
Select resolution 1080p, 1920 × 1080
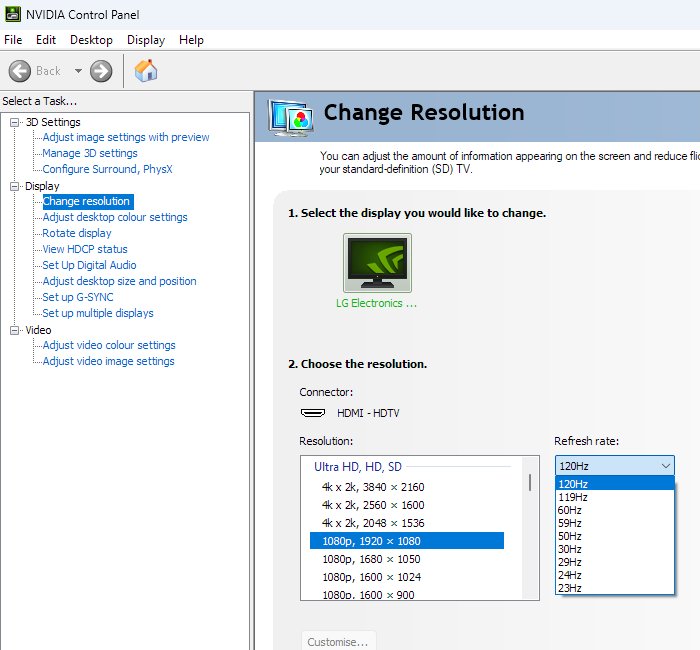407,541
